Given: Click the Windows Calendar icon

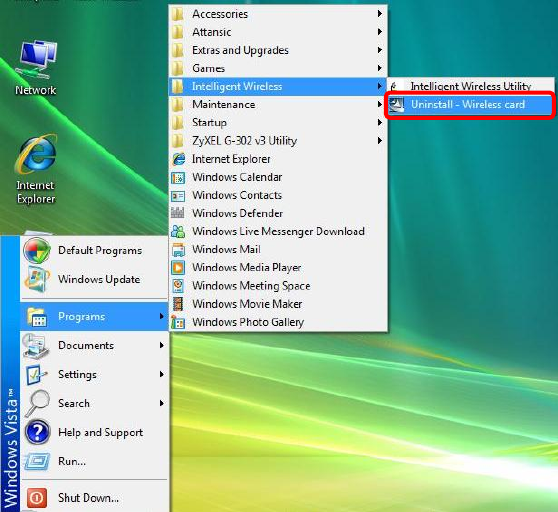Looking at the screenshot, I should pos(178,177).
